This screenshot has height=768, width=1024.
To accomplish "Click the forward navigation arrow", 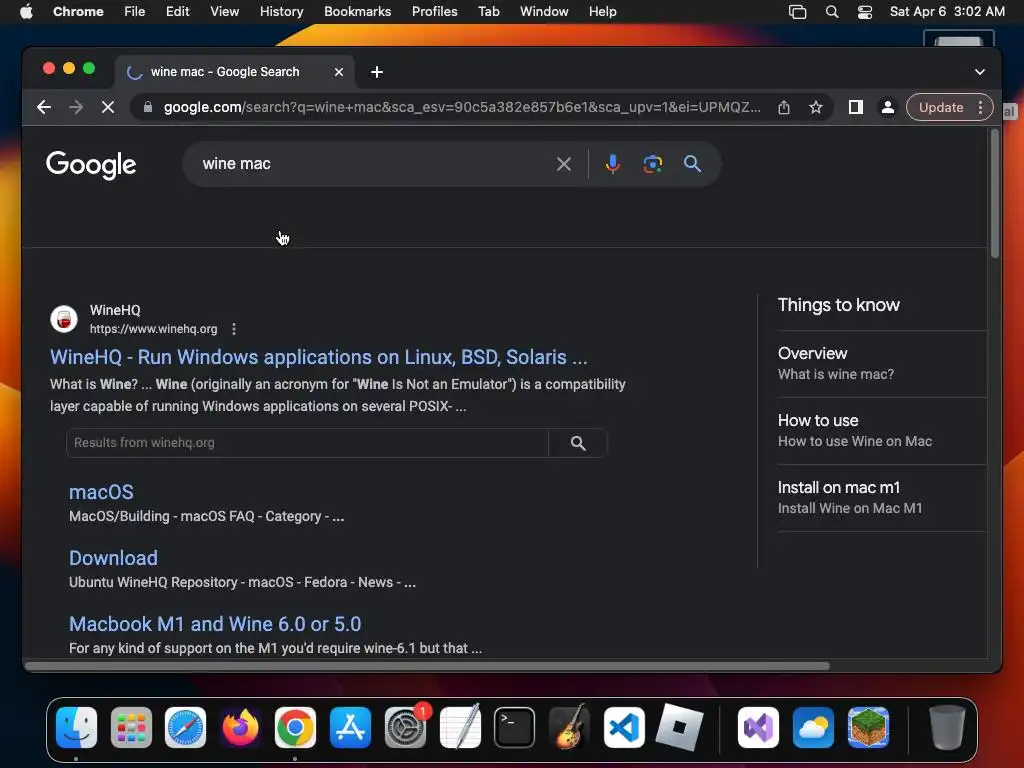I will point(76,107).
